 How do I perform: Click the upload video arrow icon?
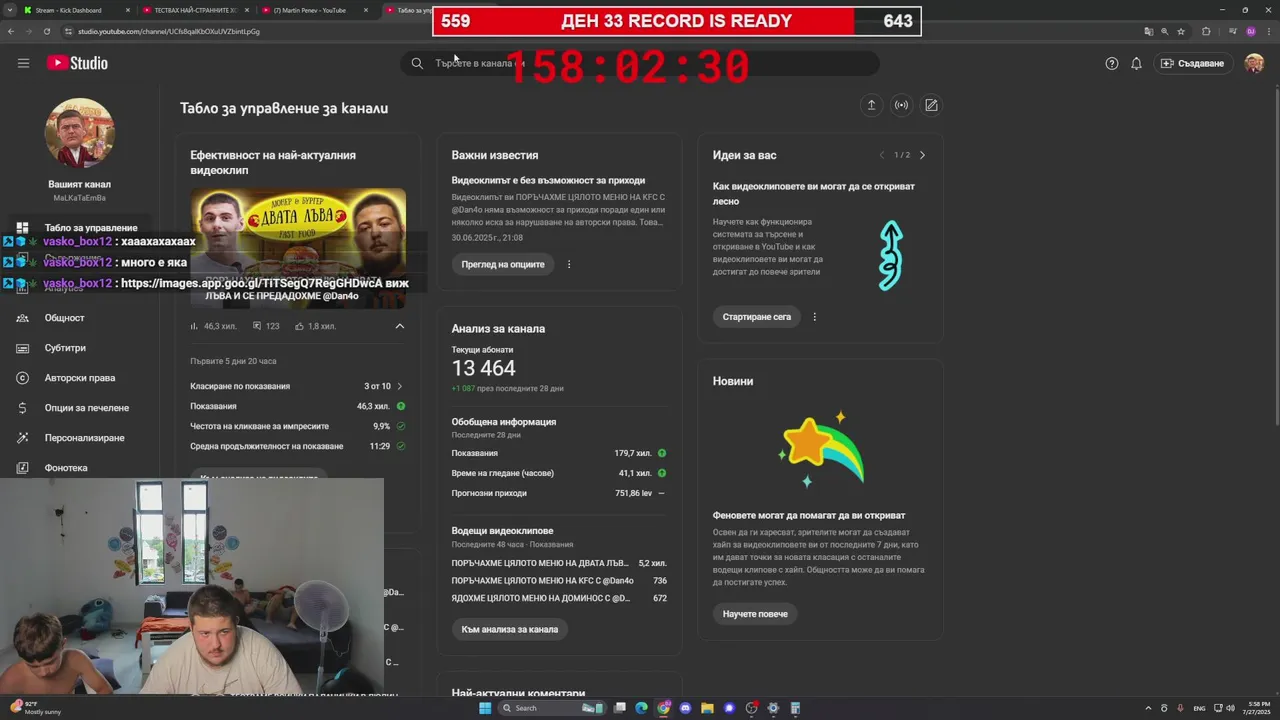871,105
